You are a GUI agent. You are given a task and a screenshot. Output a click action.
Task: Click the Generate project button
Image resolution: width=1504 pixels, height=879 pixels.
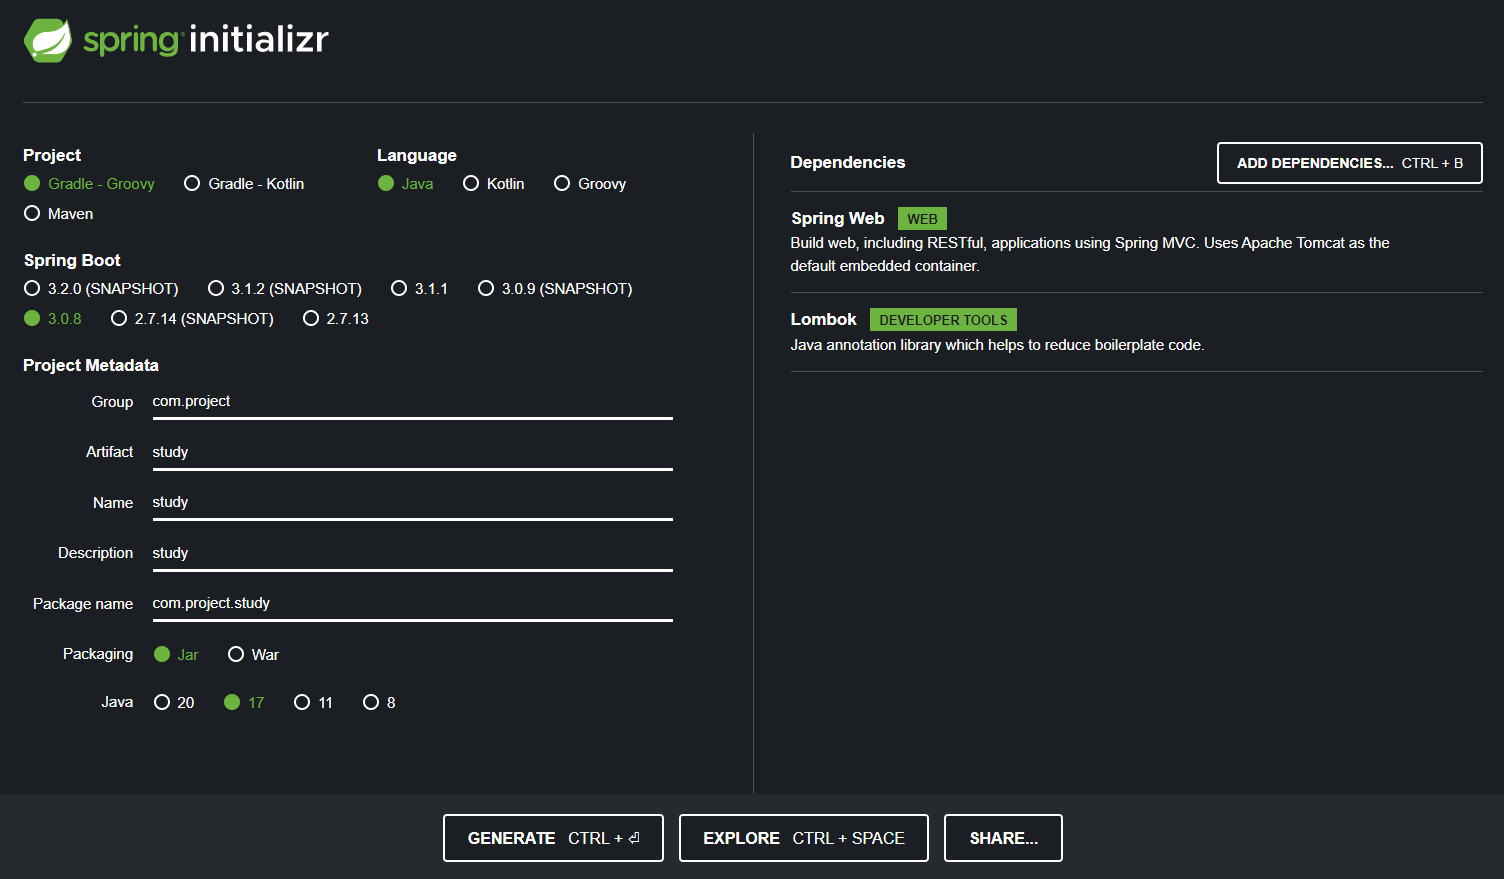553,838
